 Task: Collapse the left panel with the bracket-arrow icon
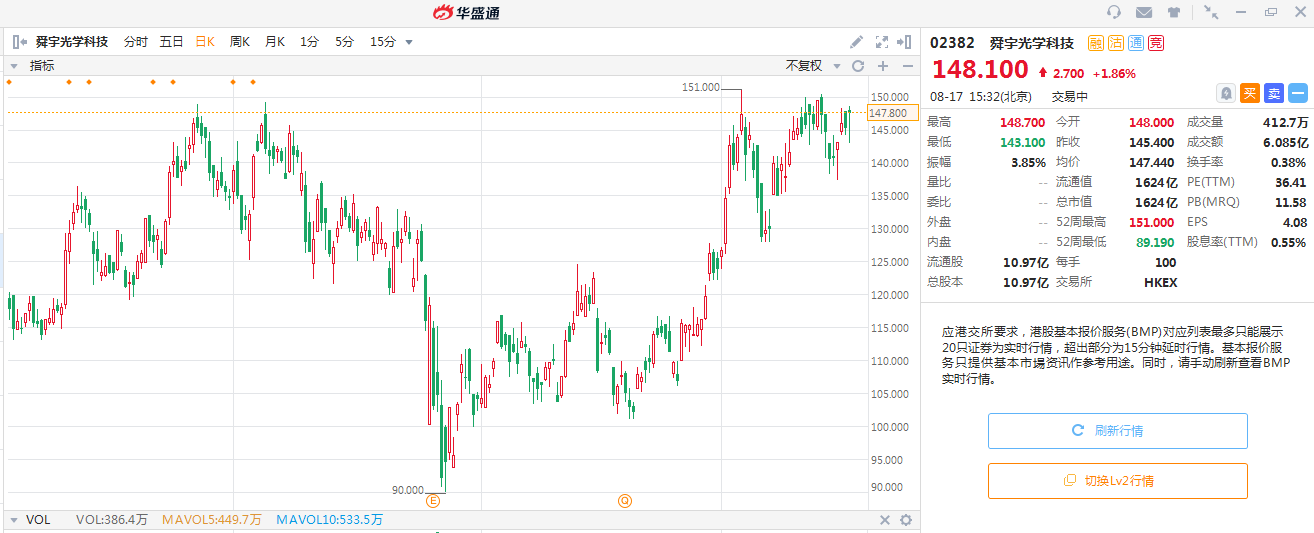pyautogui.click(x=18, y=42)
